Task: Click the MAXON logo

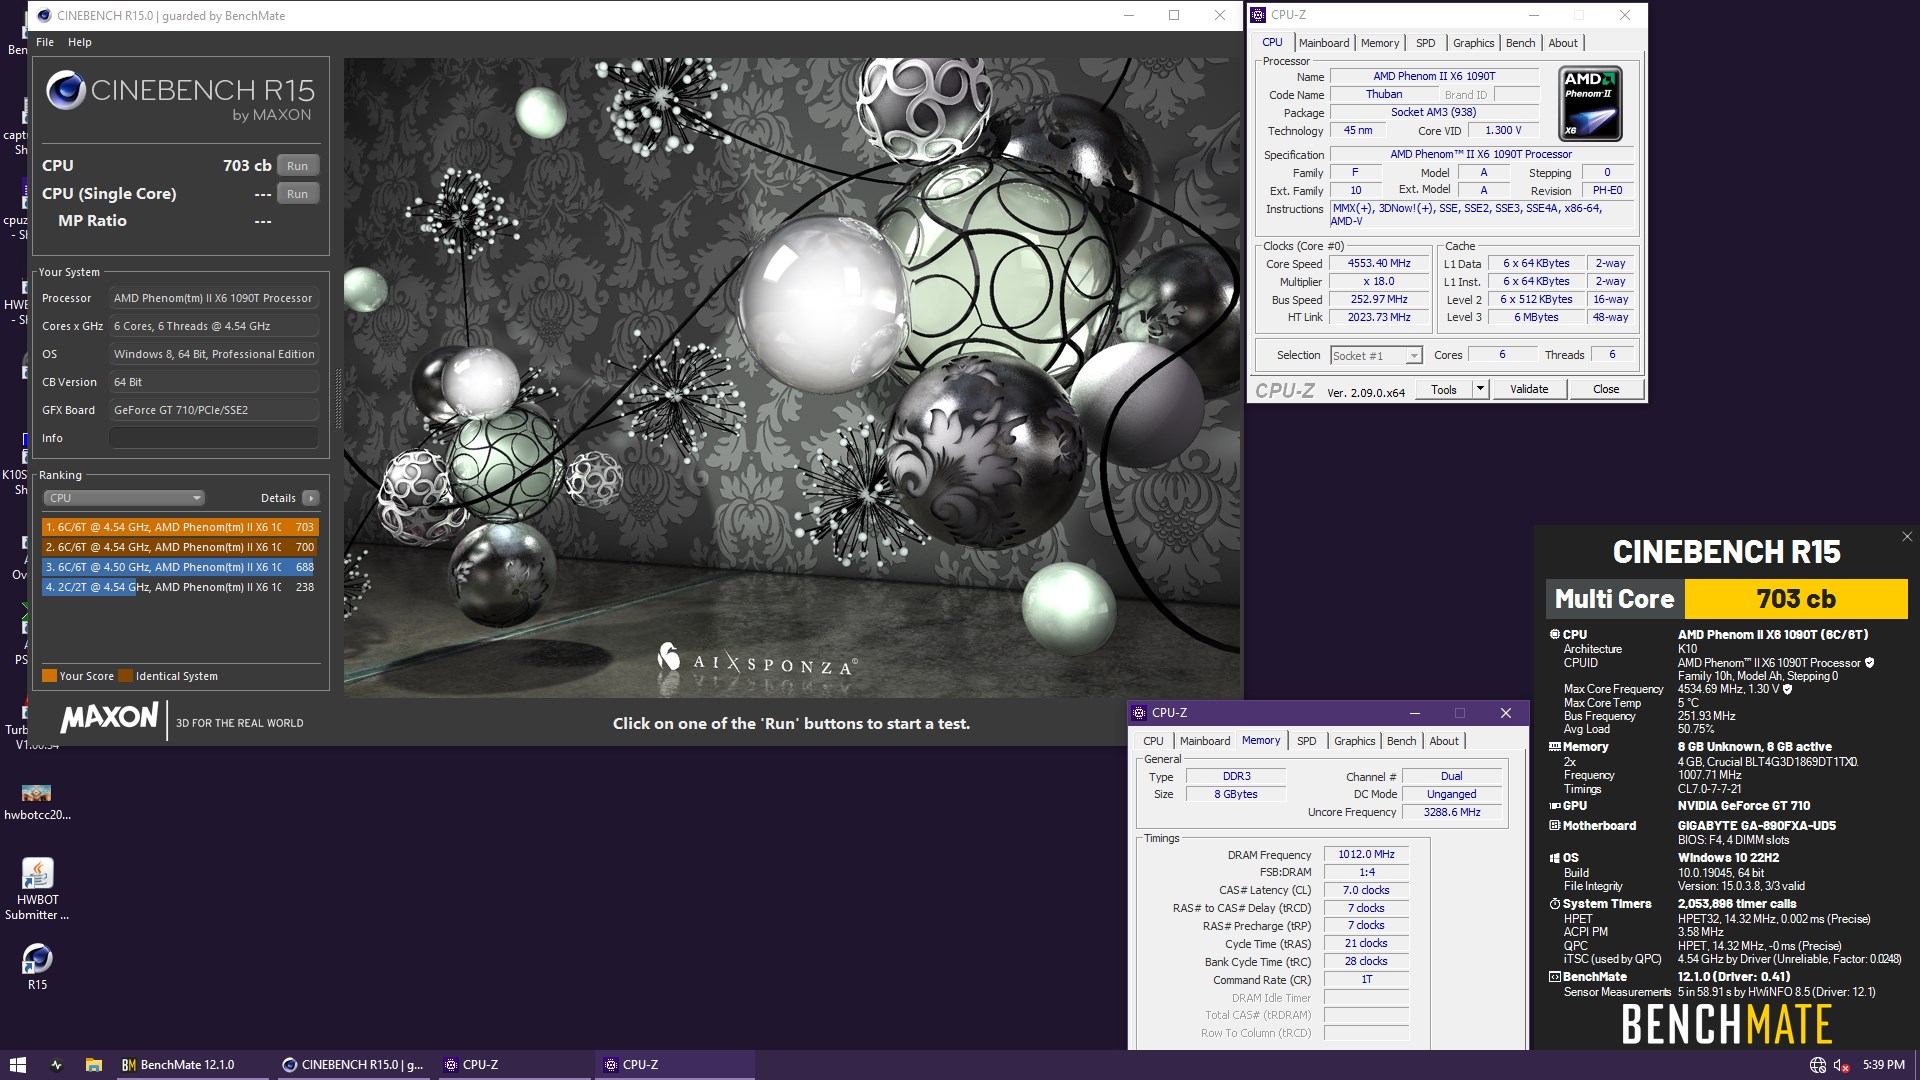Action: [x=109, y=718]
